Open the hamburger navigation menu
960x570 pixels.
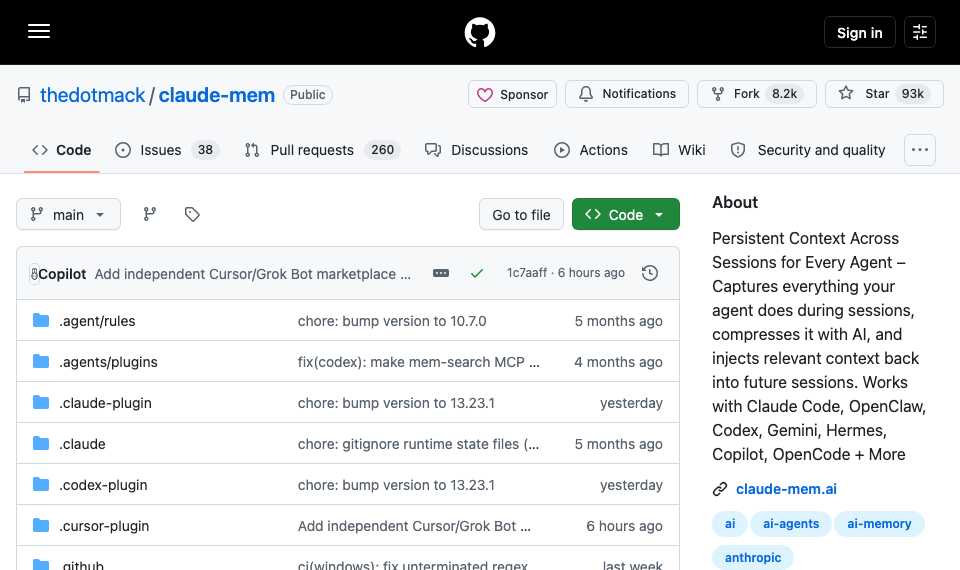[x=39, y=31]
